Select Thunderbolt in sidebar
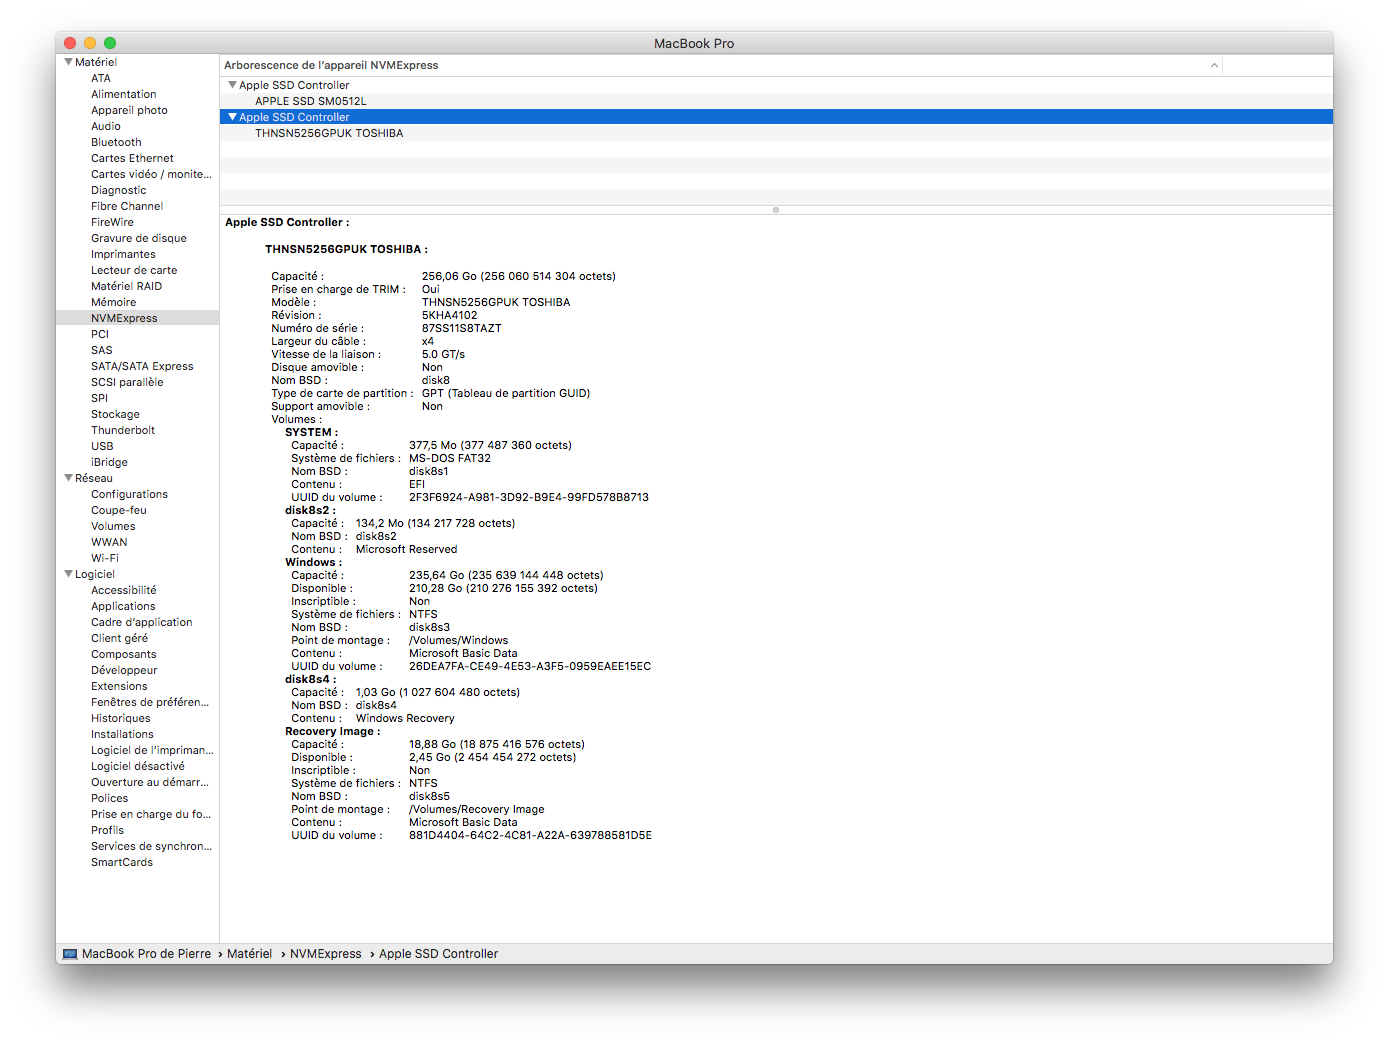The image size is (1389, 1044). coord(123,430)
